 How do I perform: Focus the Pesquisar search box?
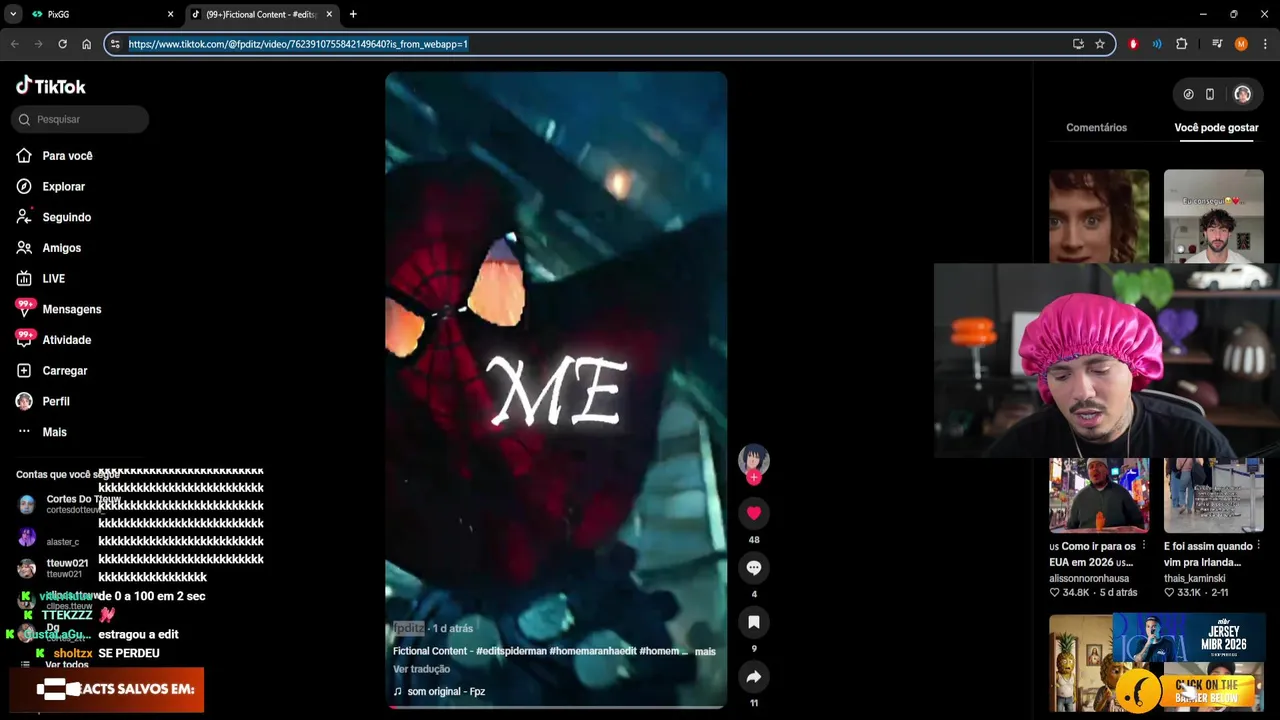point(80,119)
